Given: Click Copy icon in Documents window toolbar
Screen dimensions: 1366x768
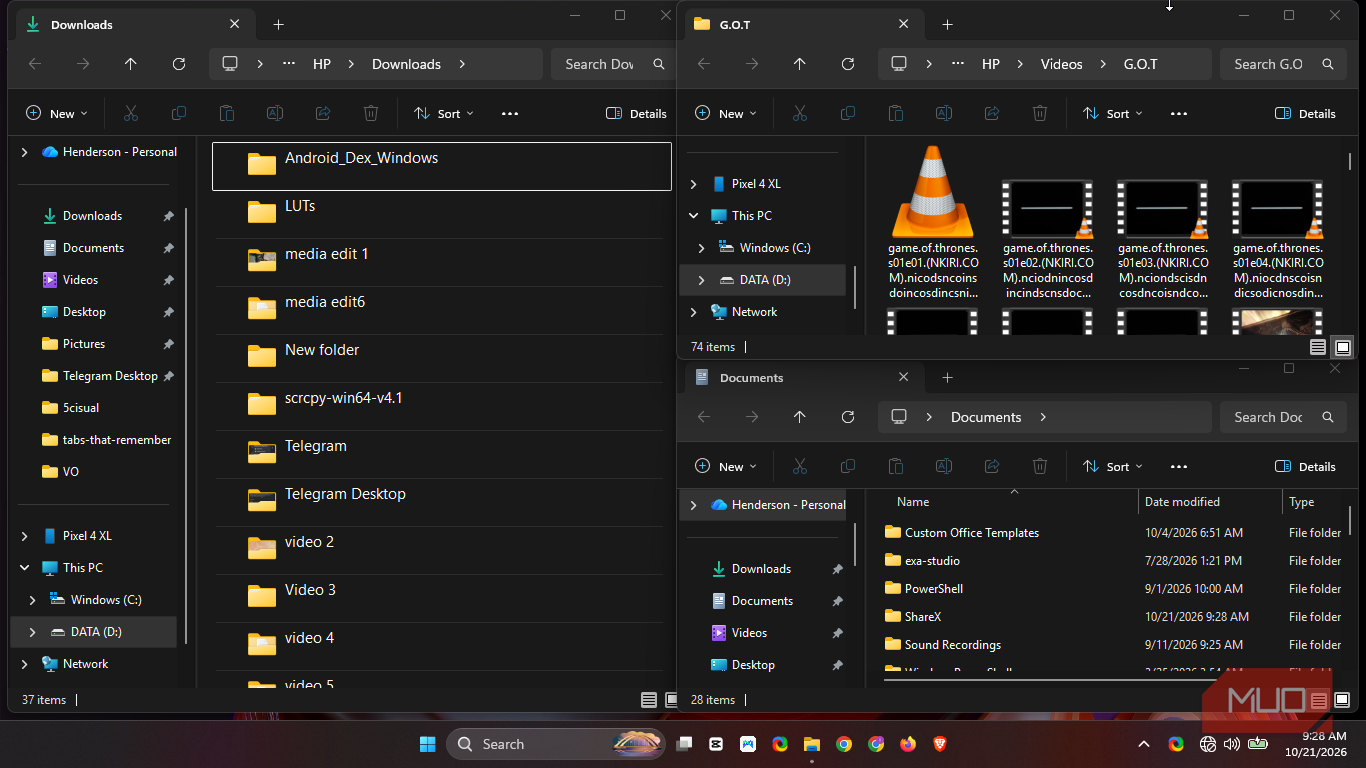Looking at the screenshot, I should [x=848, y=466].
